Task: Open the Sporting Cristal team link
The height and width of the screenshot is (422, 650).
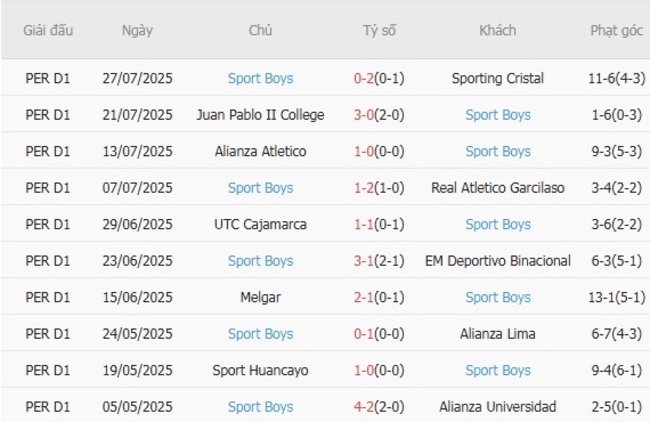Action: point(497,78)
